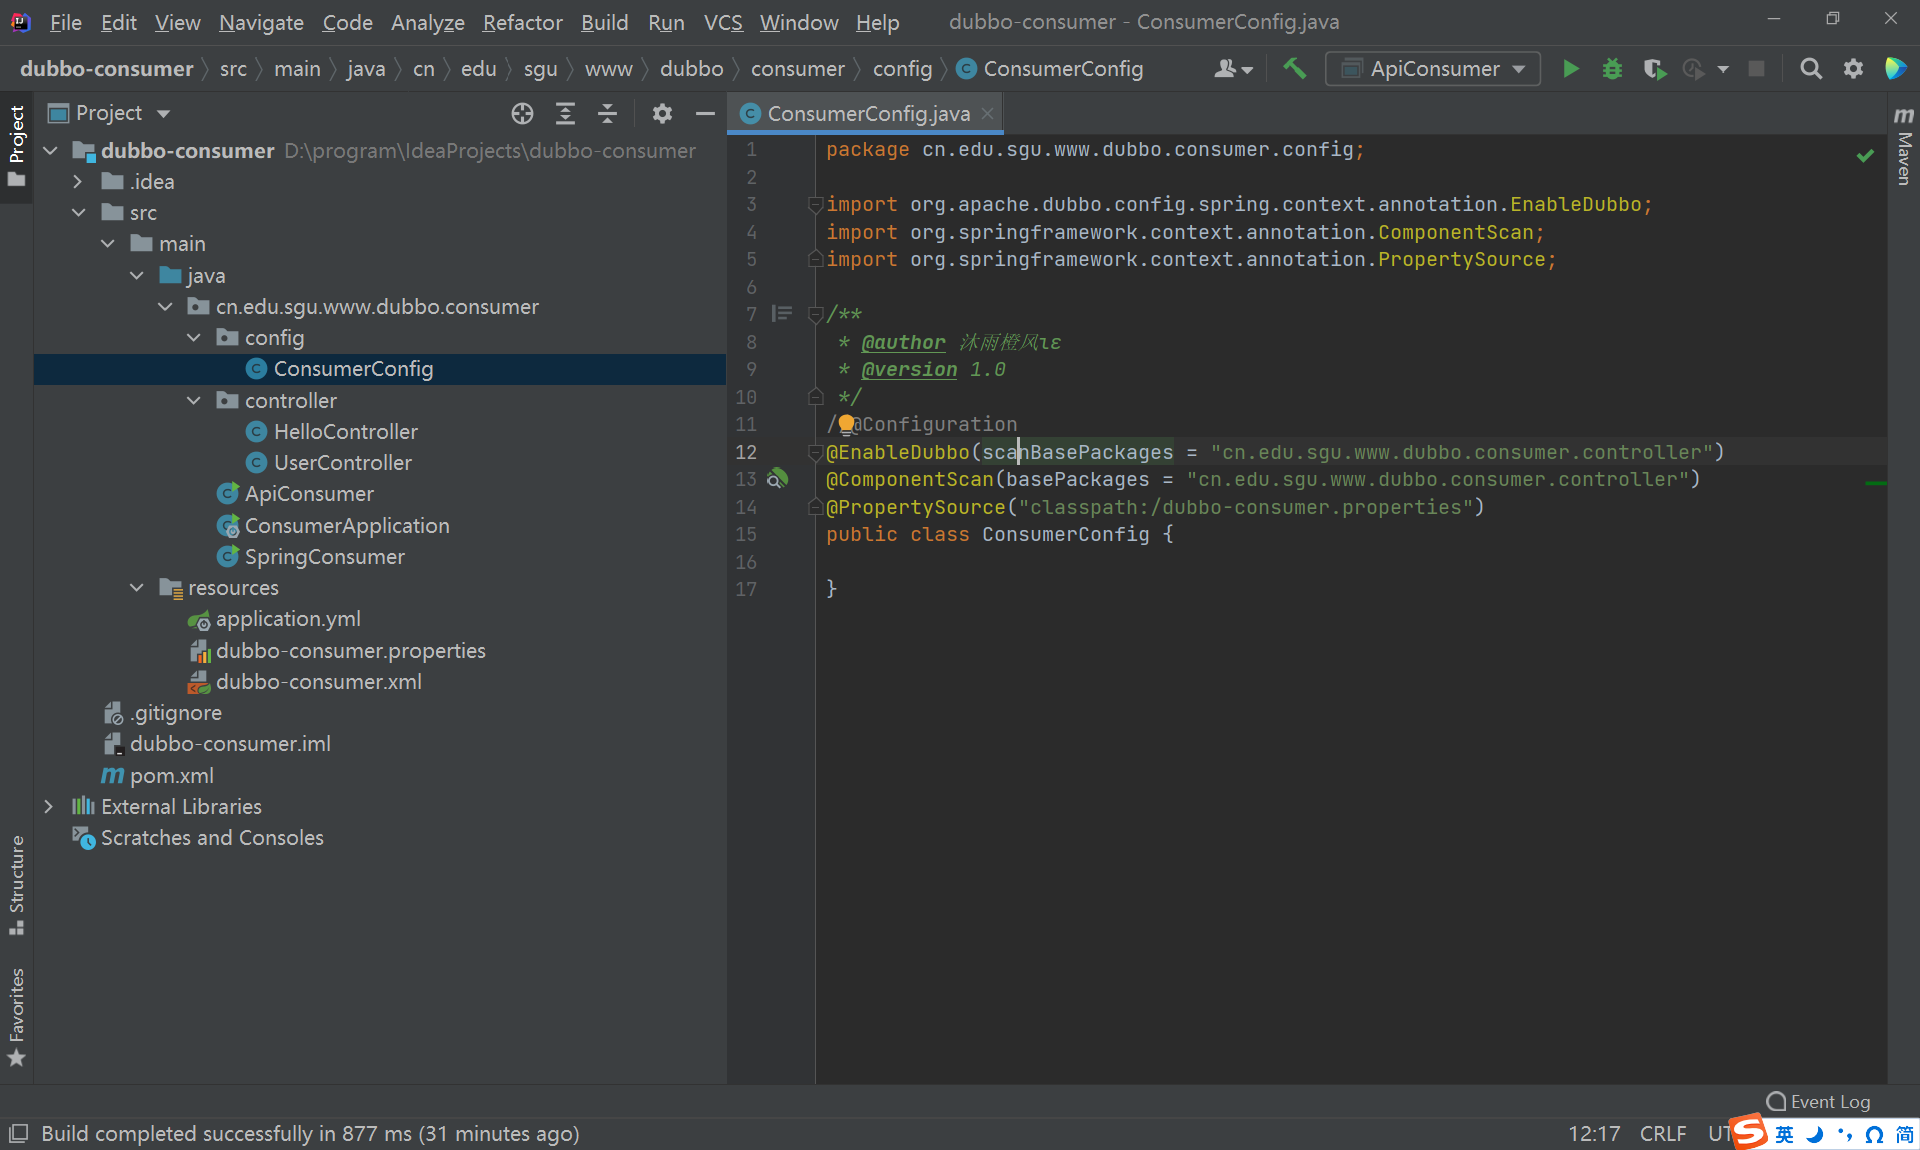Screen dimensions: 1920x1150
Task: Click line separator CRLF in status bar
Action: pyautogui.click(x=1662, y=1134)
